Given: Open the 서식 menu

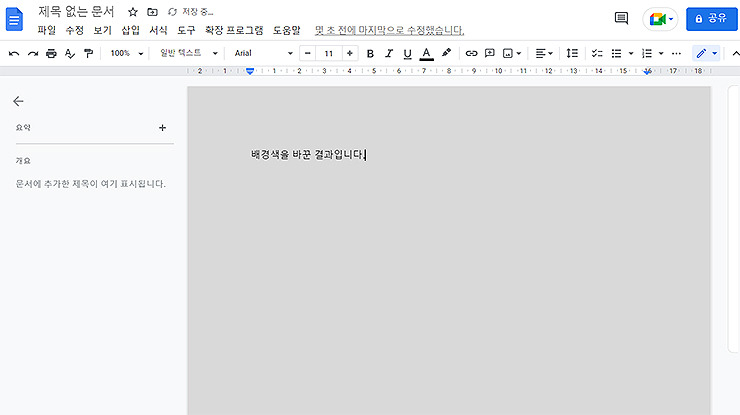Looking at the screenshot, I should coord(158,30).
